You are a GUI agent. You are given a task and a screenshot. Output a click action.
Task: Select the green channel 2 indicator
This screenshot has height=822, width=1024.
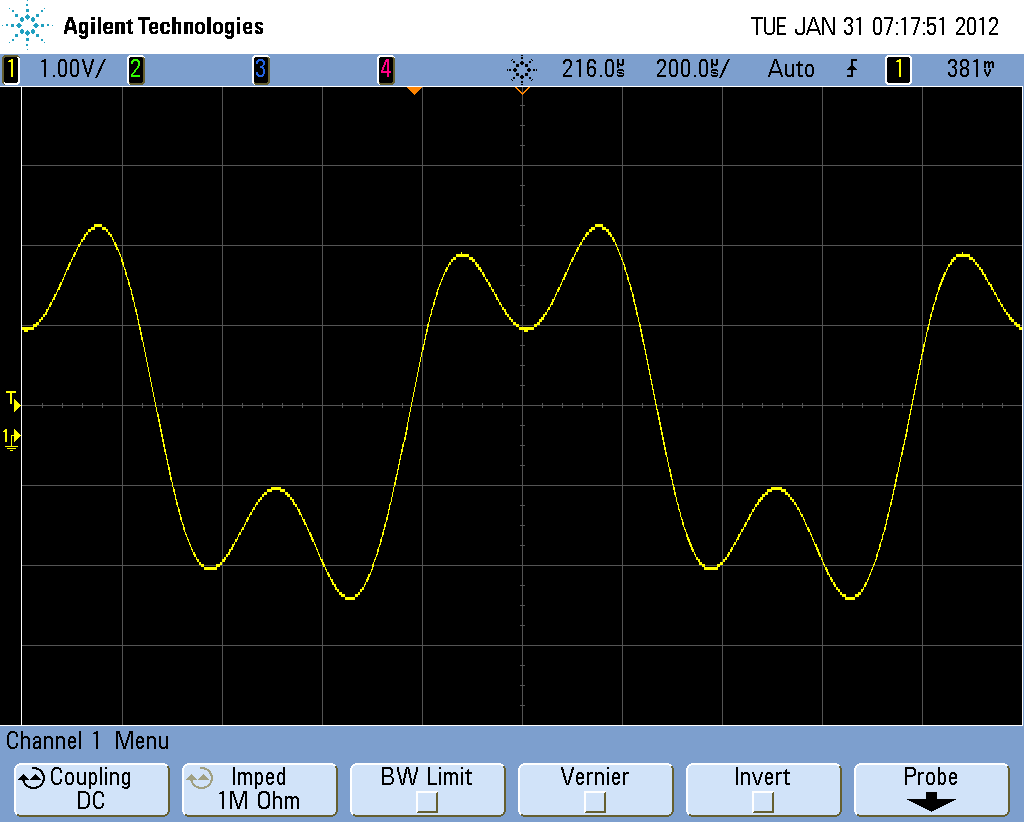[134, 70]
